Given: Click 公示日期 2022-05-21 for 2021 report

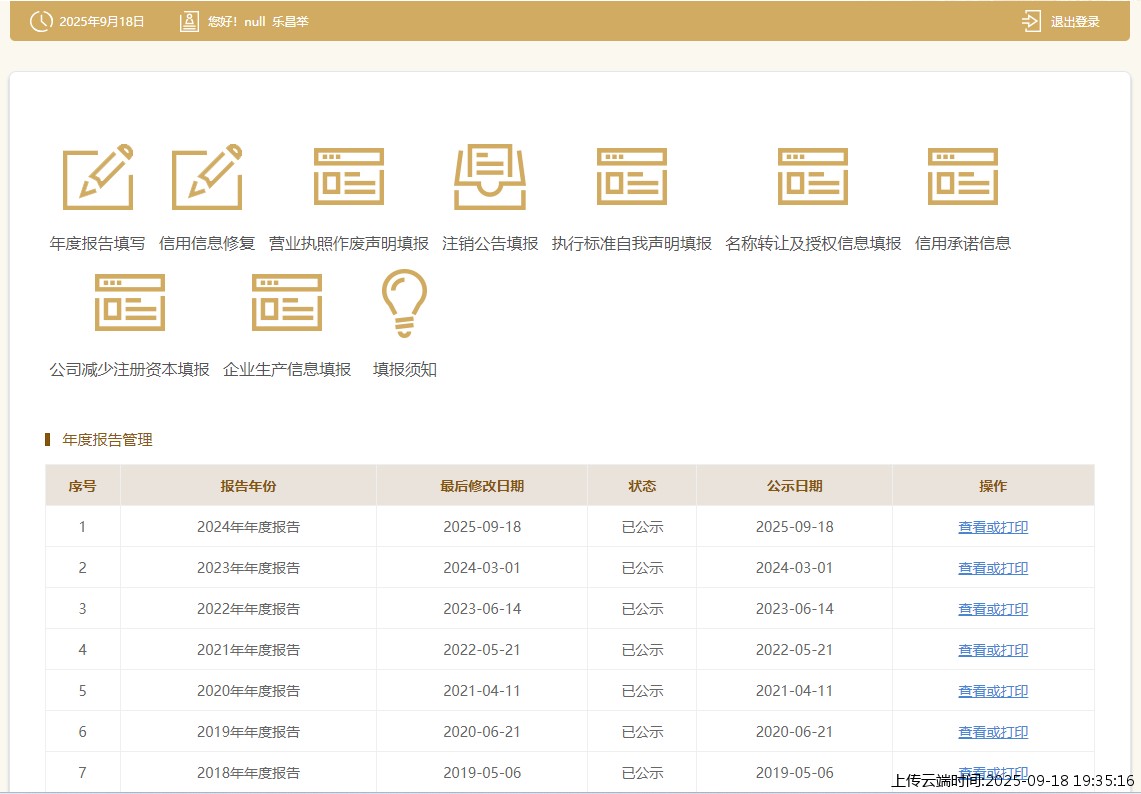Looking at the screenshot, I should 794,650.
